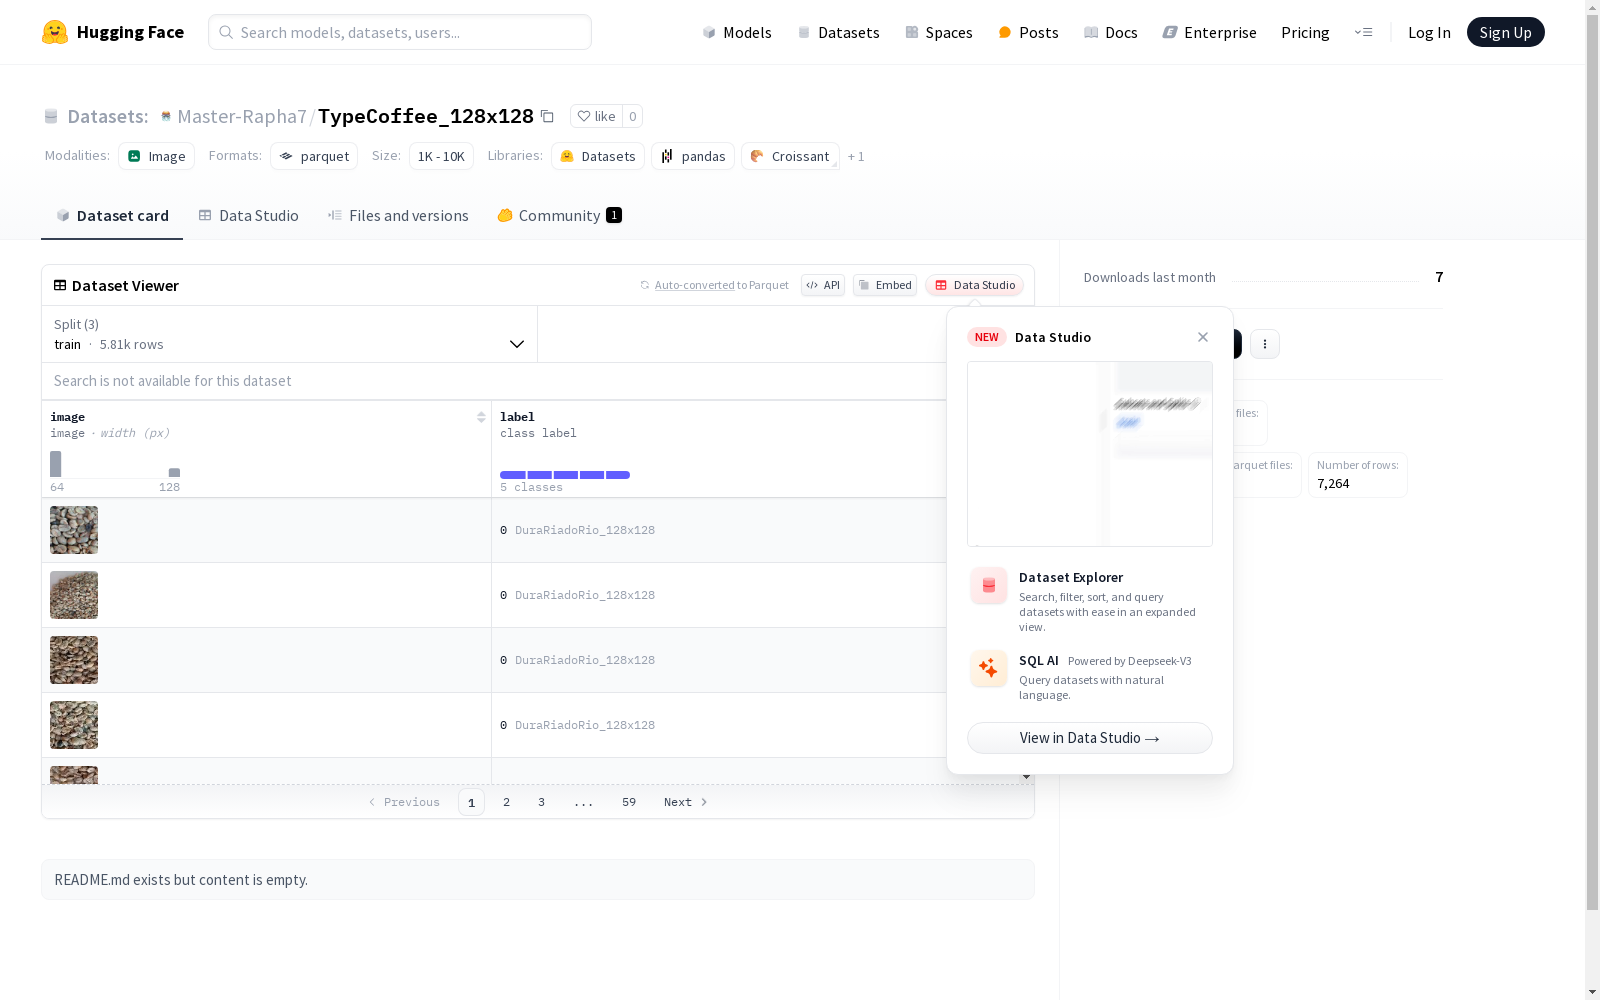1600x1000 pixels.
Task: Click the pandas library tag
Action: (693, 156)
